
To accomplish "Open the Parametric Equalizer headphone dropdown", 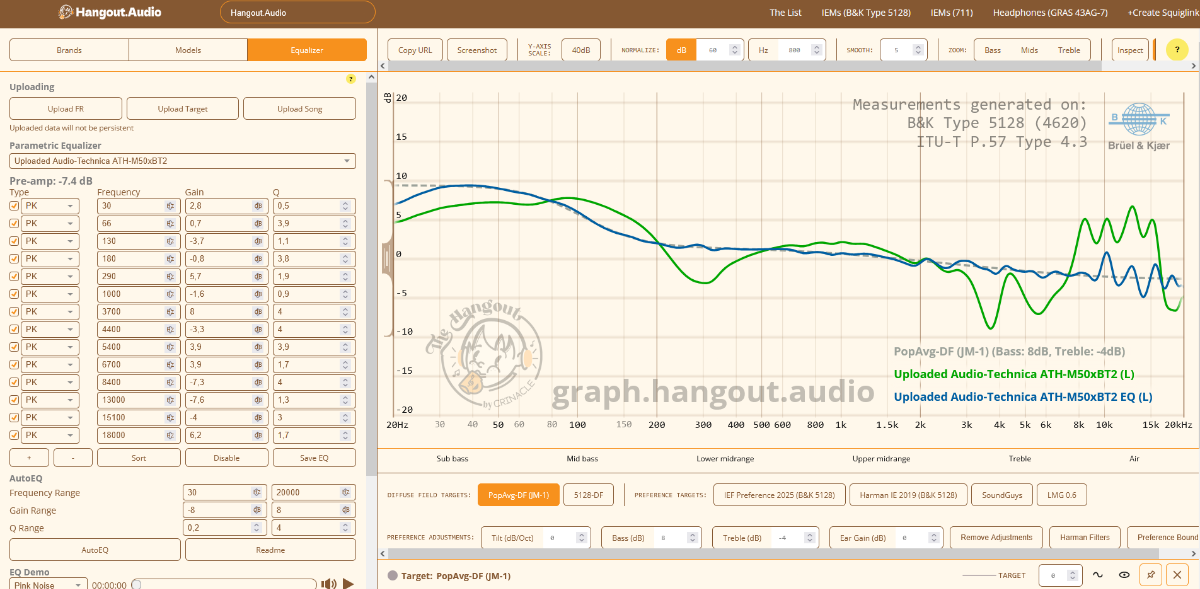I will 182,160.
